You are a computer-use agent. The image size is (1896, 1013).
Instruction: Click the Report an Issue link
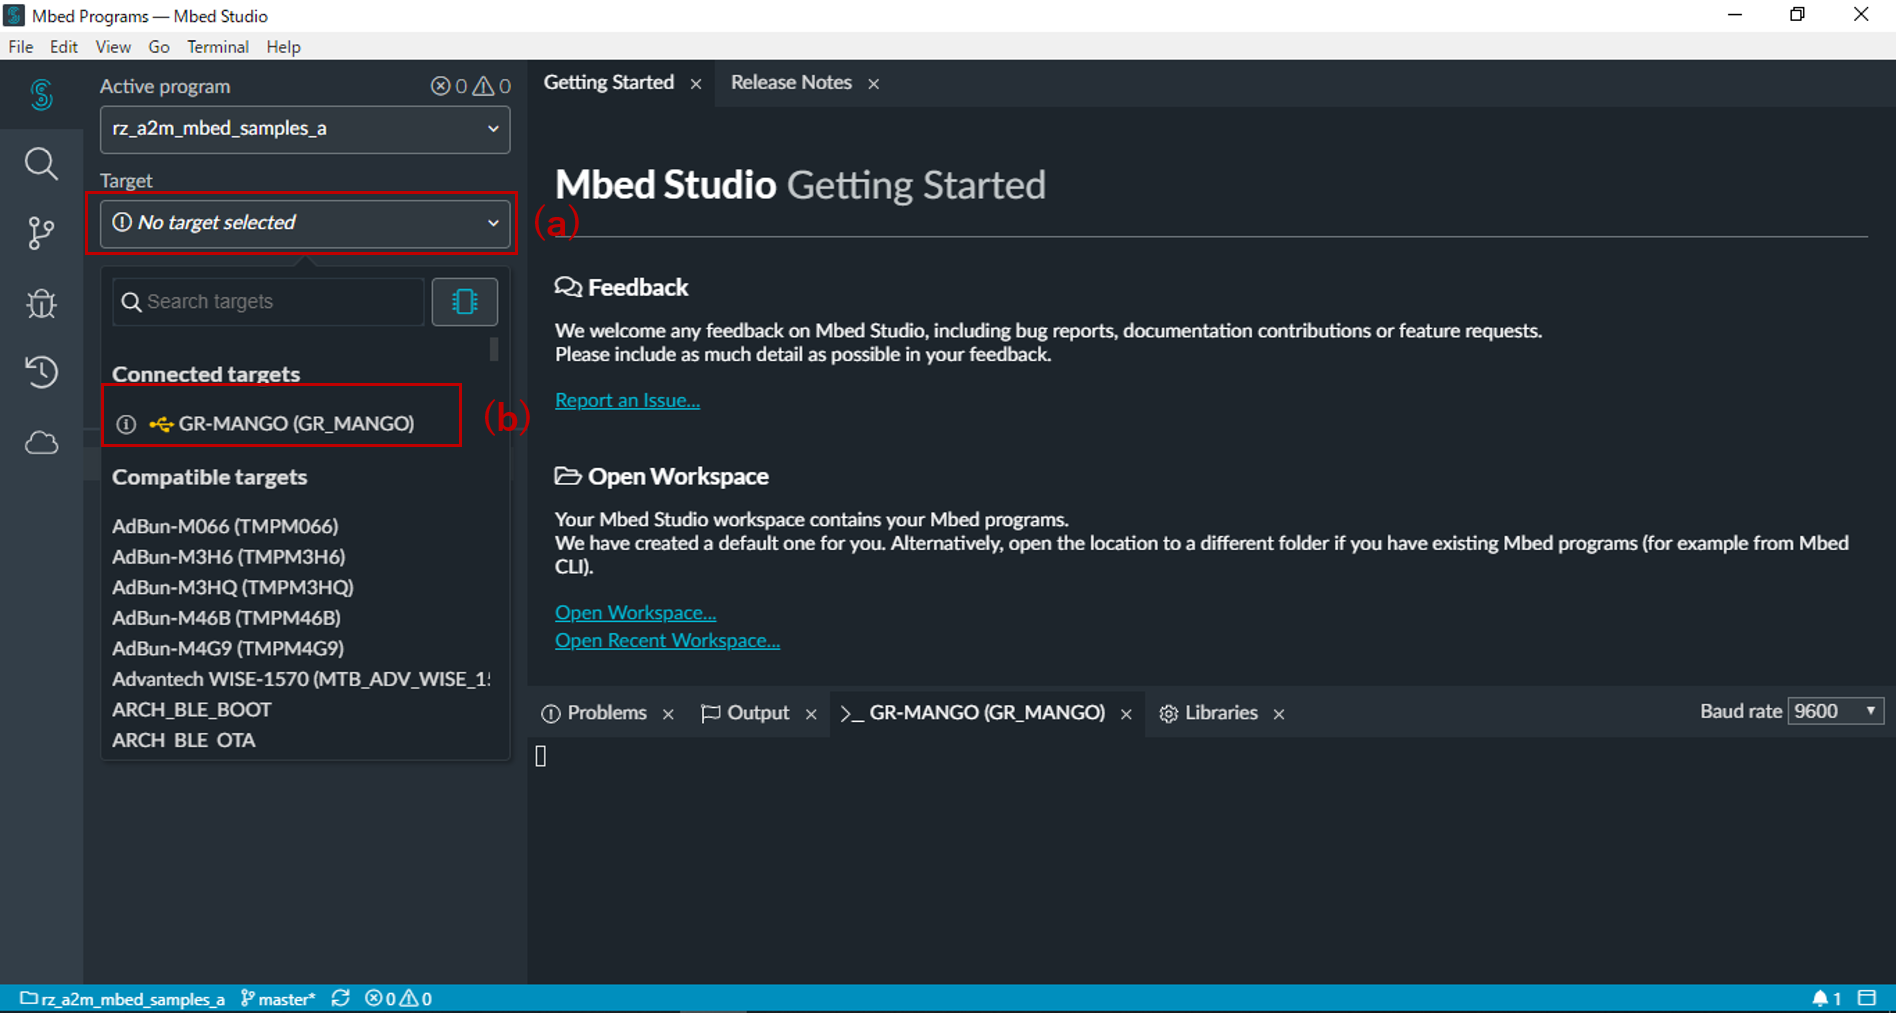coord(627,400)
